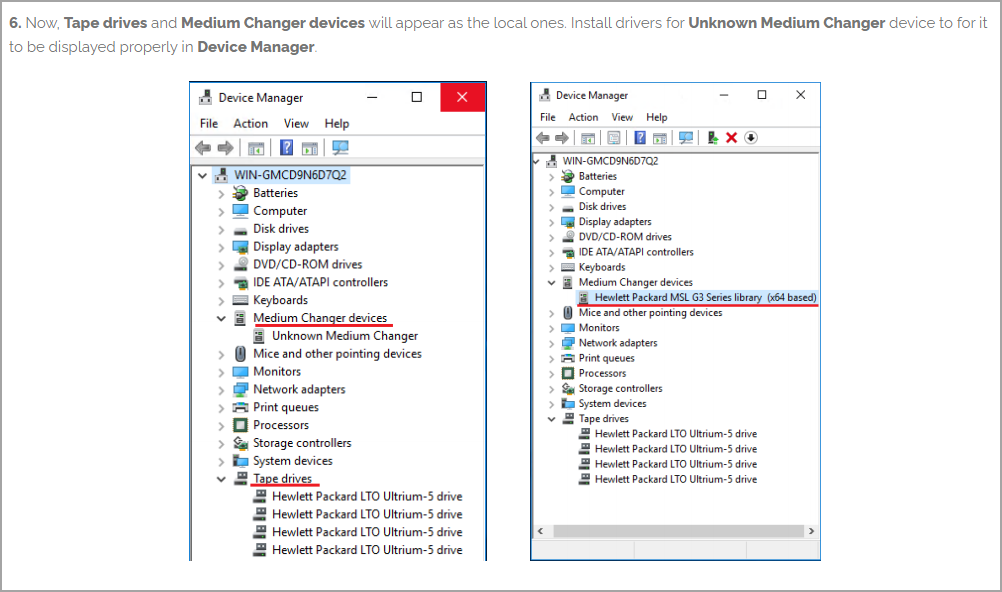
Task: Select WIN-GMCD9N6D7Q2 computer name in right window
Action: pos(610,160)
